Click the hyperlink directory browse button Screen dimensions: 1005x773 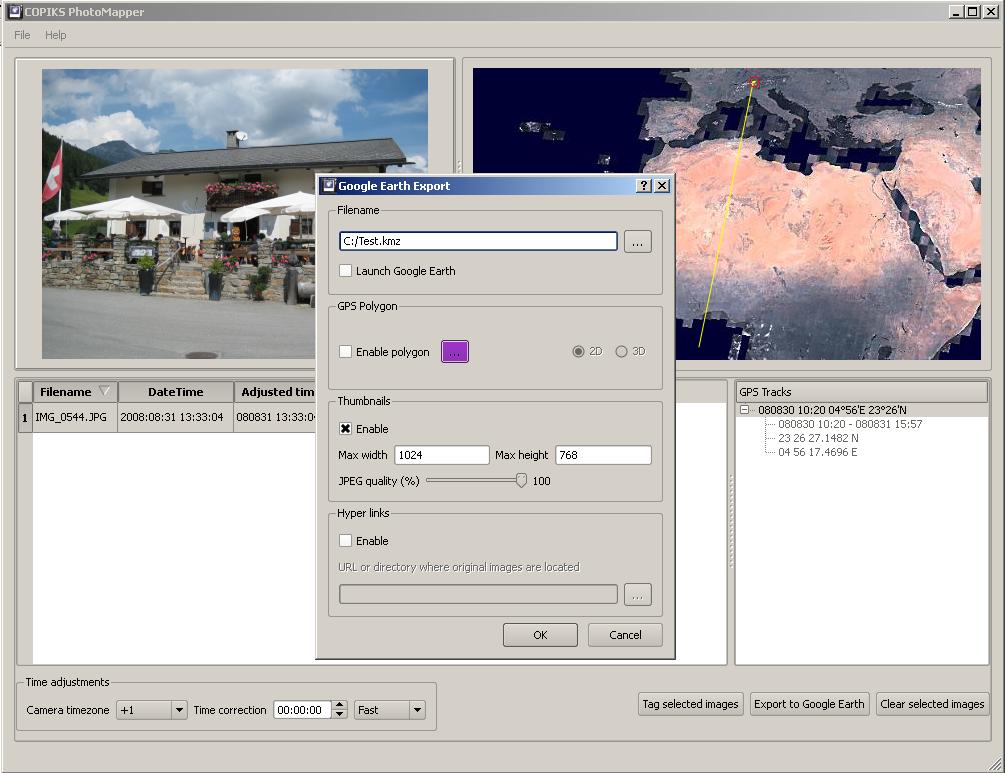637,594
